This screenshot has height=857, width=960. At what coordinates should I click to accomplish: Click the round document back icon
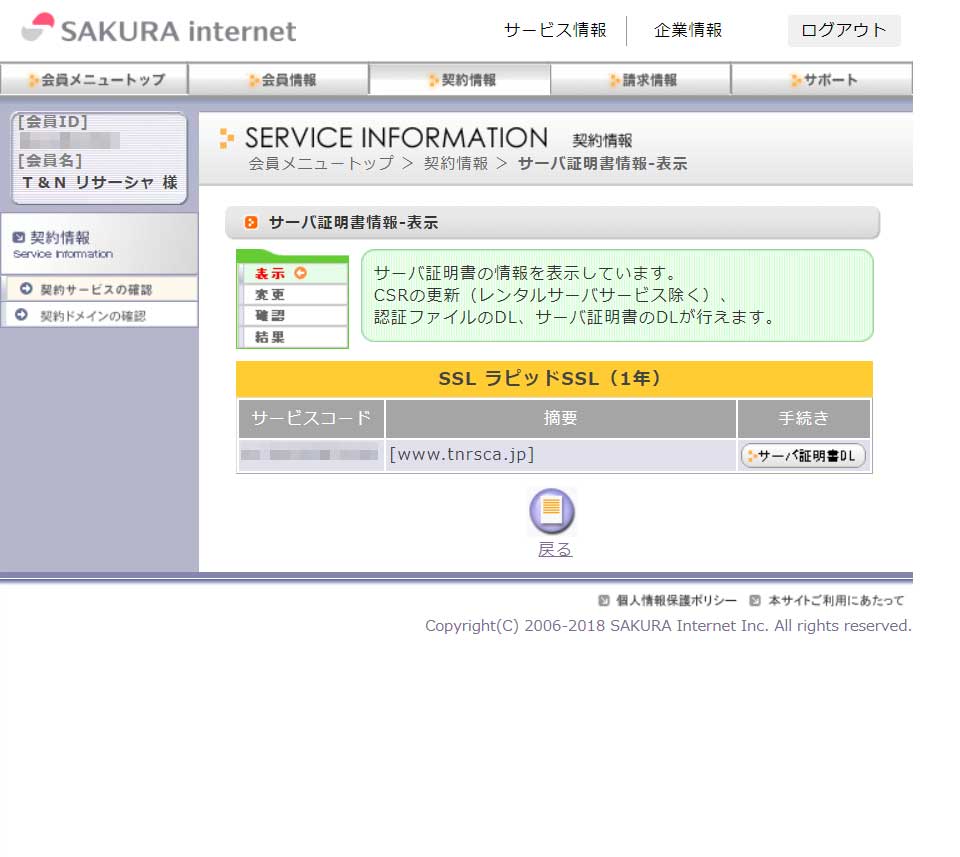(x=552, y=511)
